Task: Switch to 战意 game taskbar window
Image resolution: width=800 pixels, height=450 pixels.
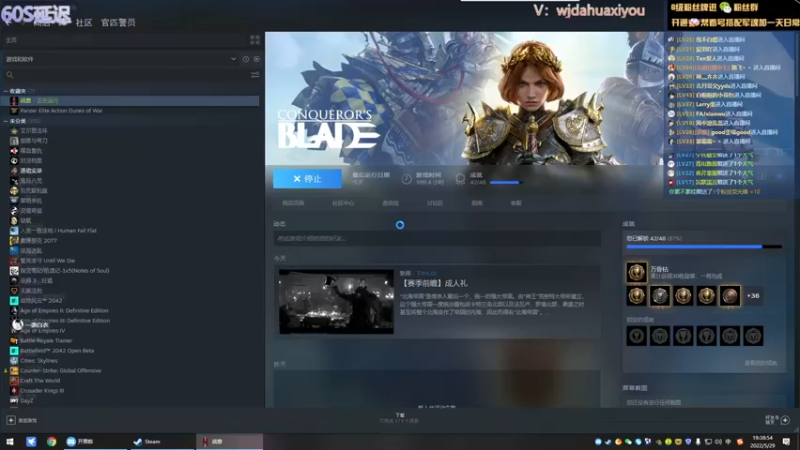Action: click(230, 442)
